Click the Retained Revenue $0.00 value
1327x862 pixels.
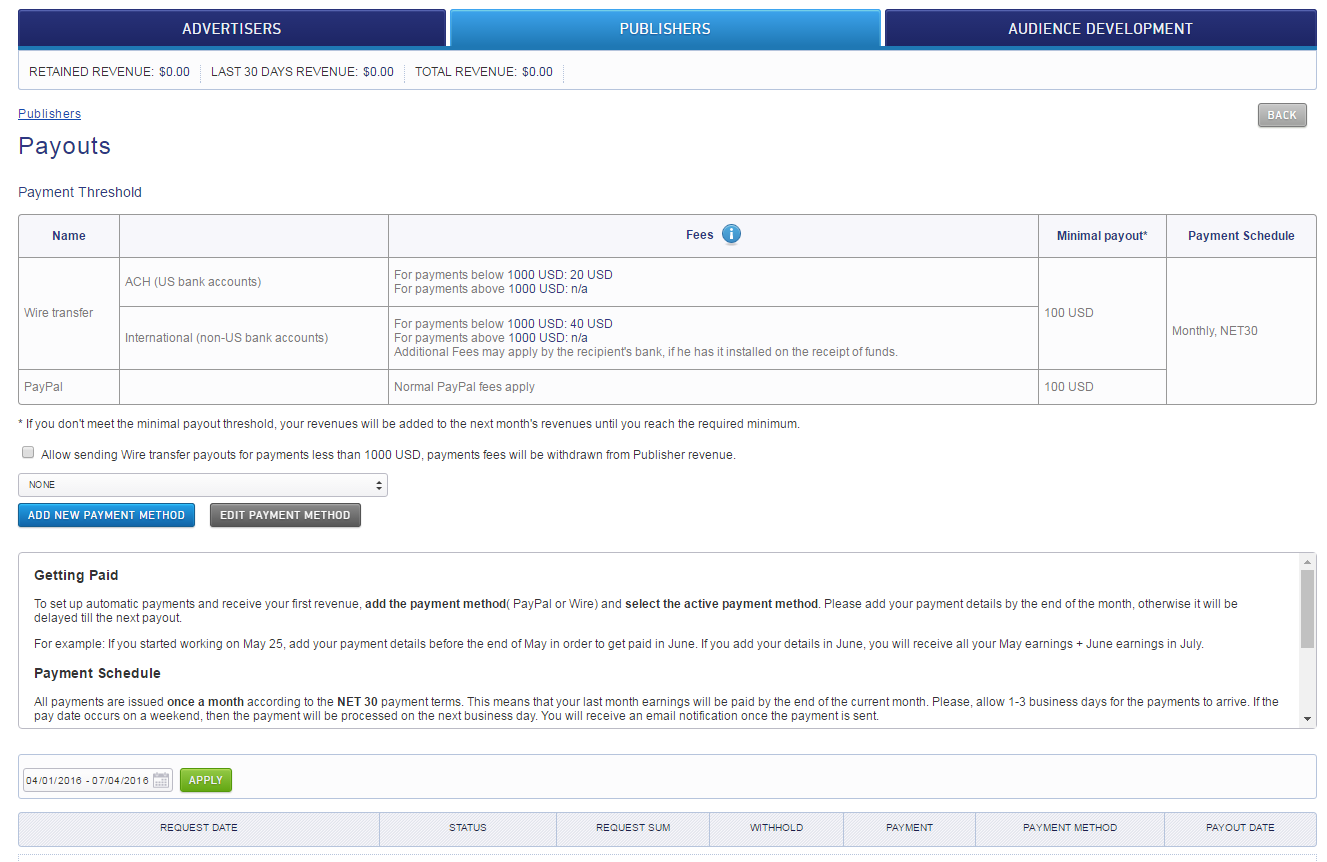[174, 72]
